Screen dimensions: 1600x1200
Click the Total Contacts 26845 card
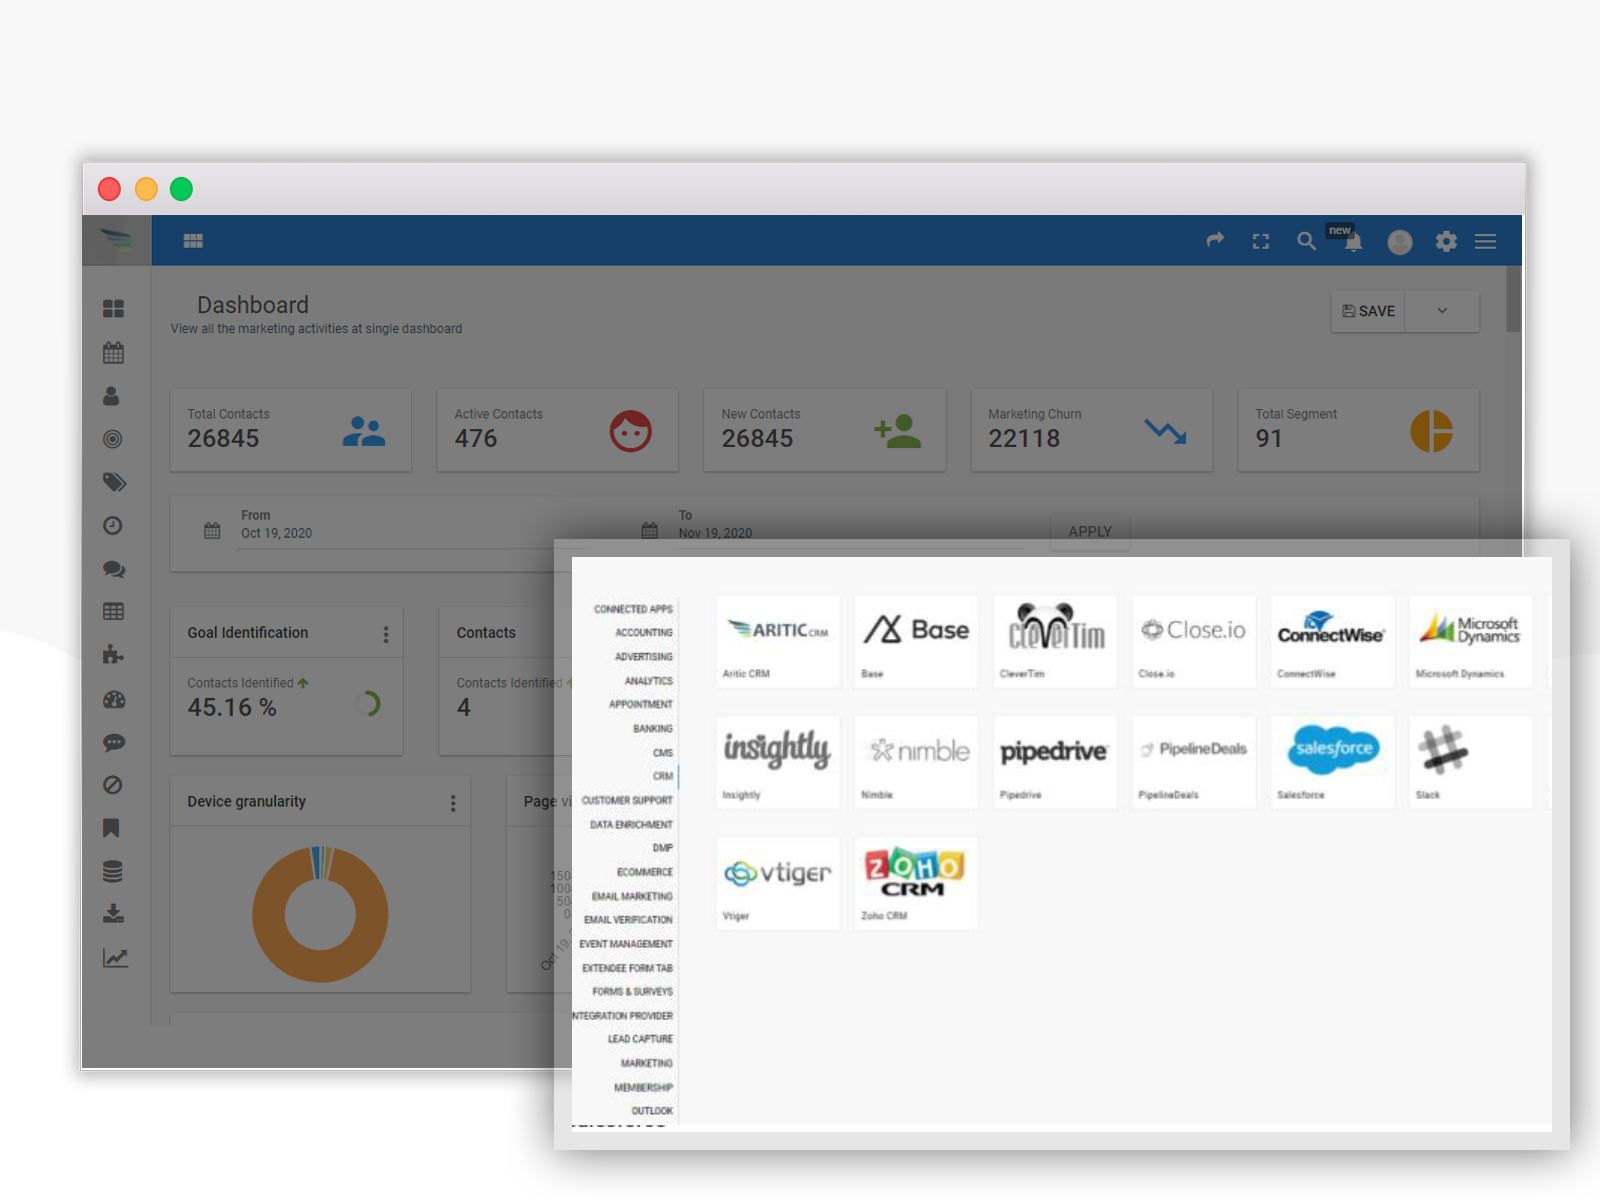pyautogui.click(x=290, y=430)
